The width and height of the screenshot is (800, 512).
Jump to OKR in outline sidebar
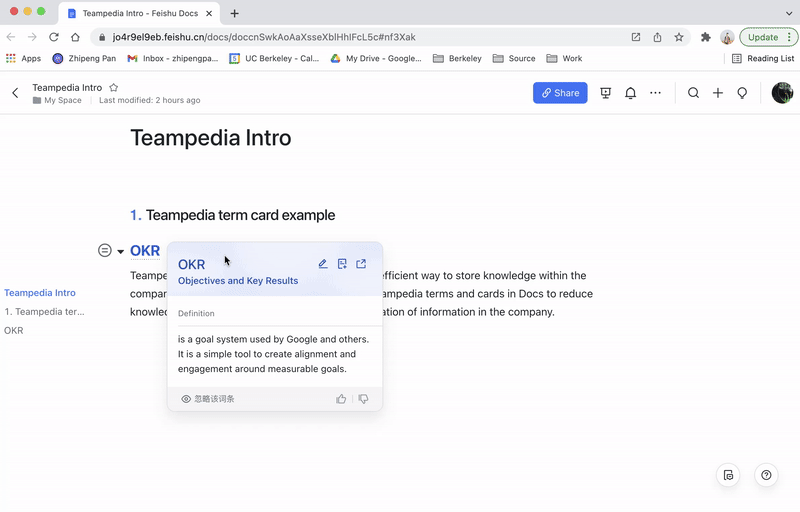pos(14,330)
